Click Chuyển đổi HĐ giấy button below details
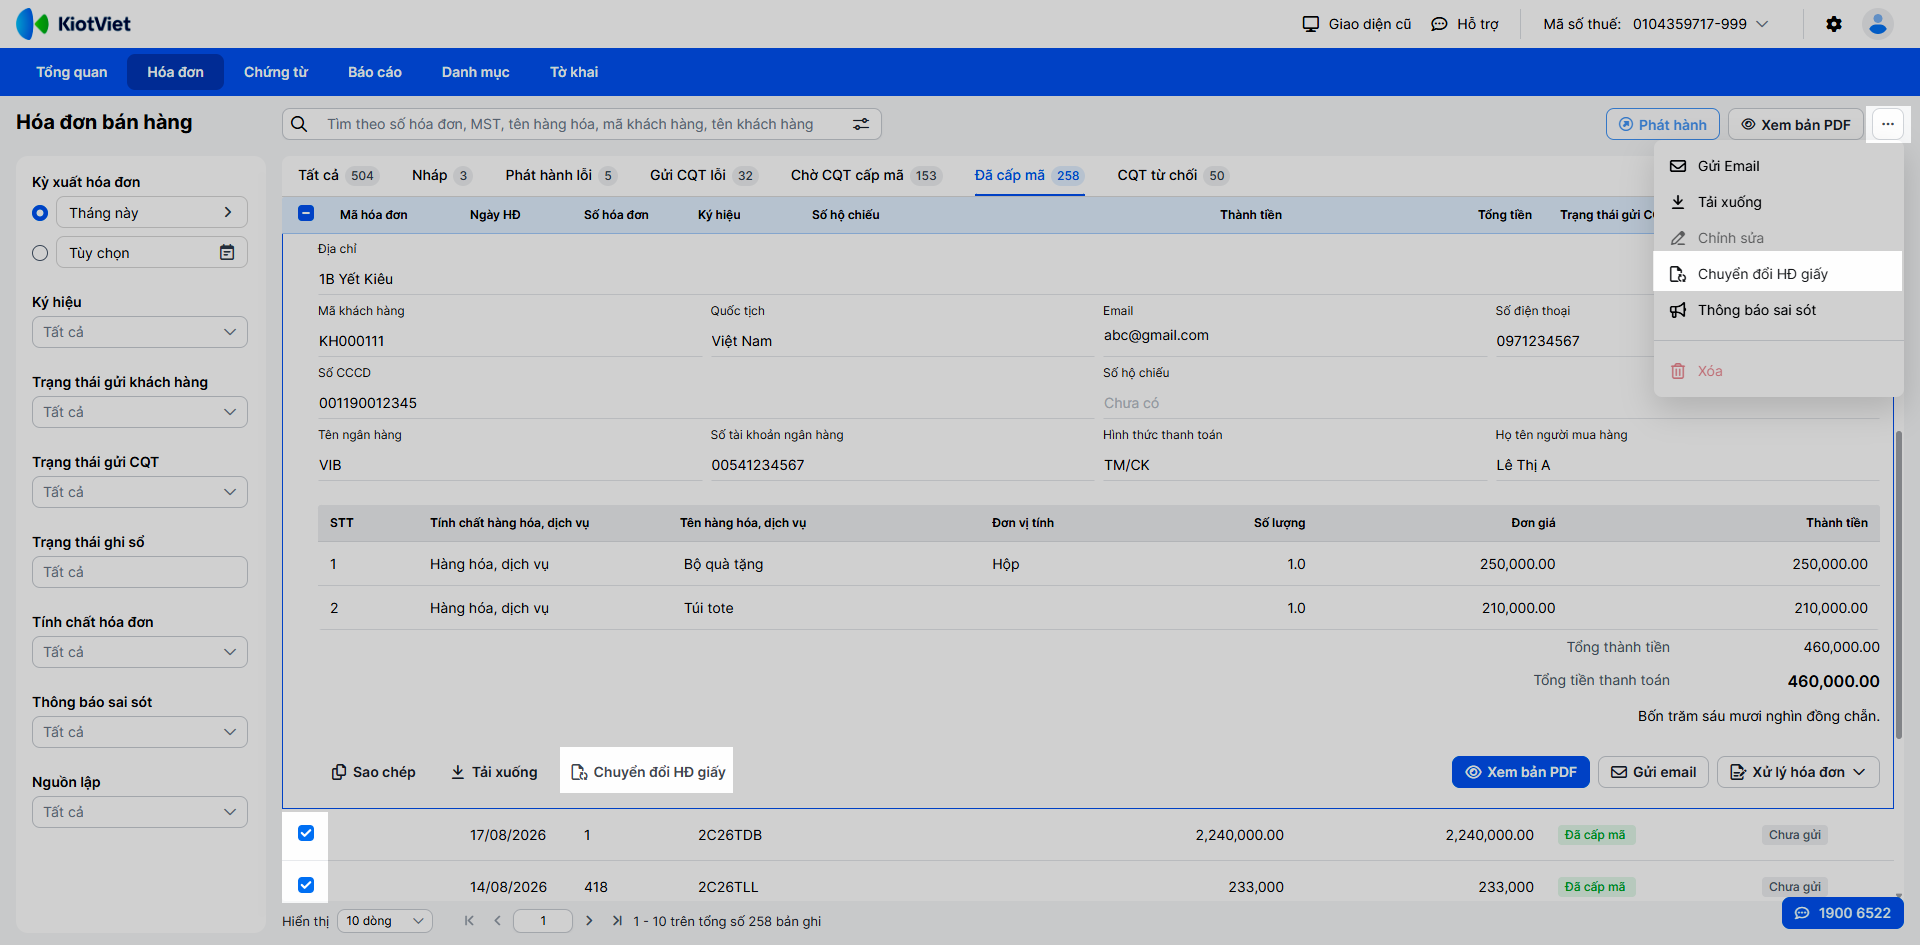The image size is (1920, 945). point(648,772)
